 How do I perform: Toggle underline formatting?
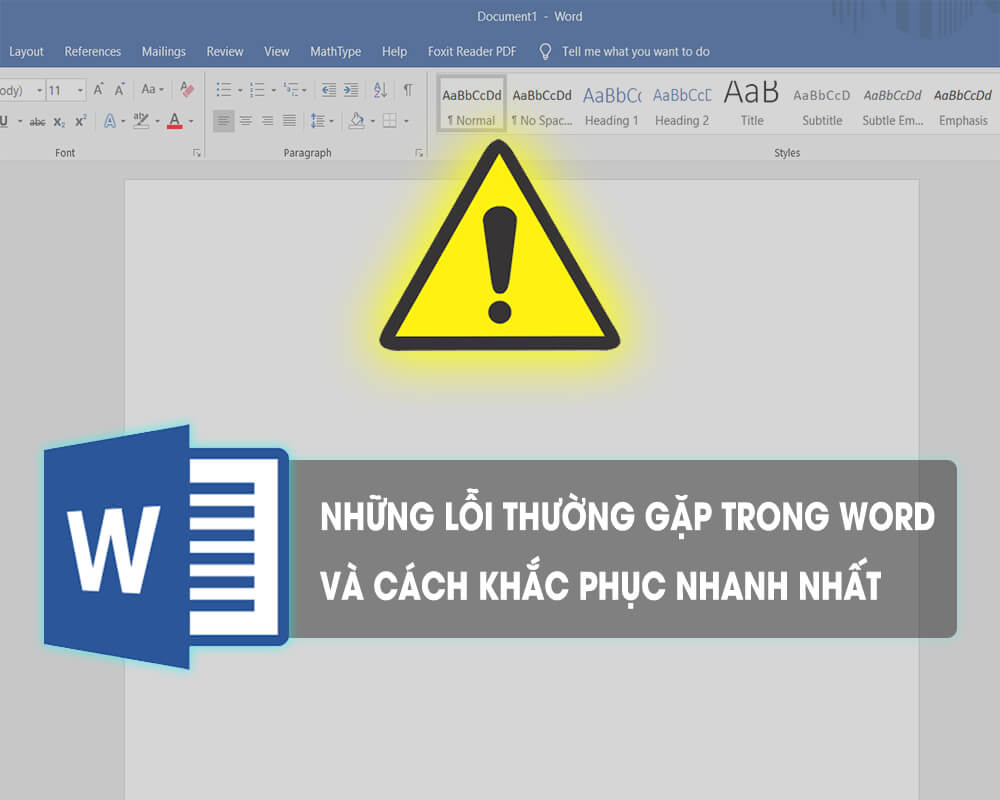coord(4,121)
